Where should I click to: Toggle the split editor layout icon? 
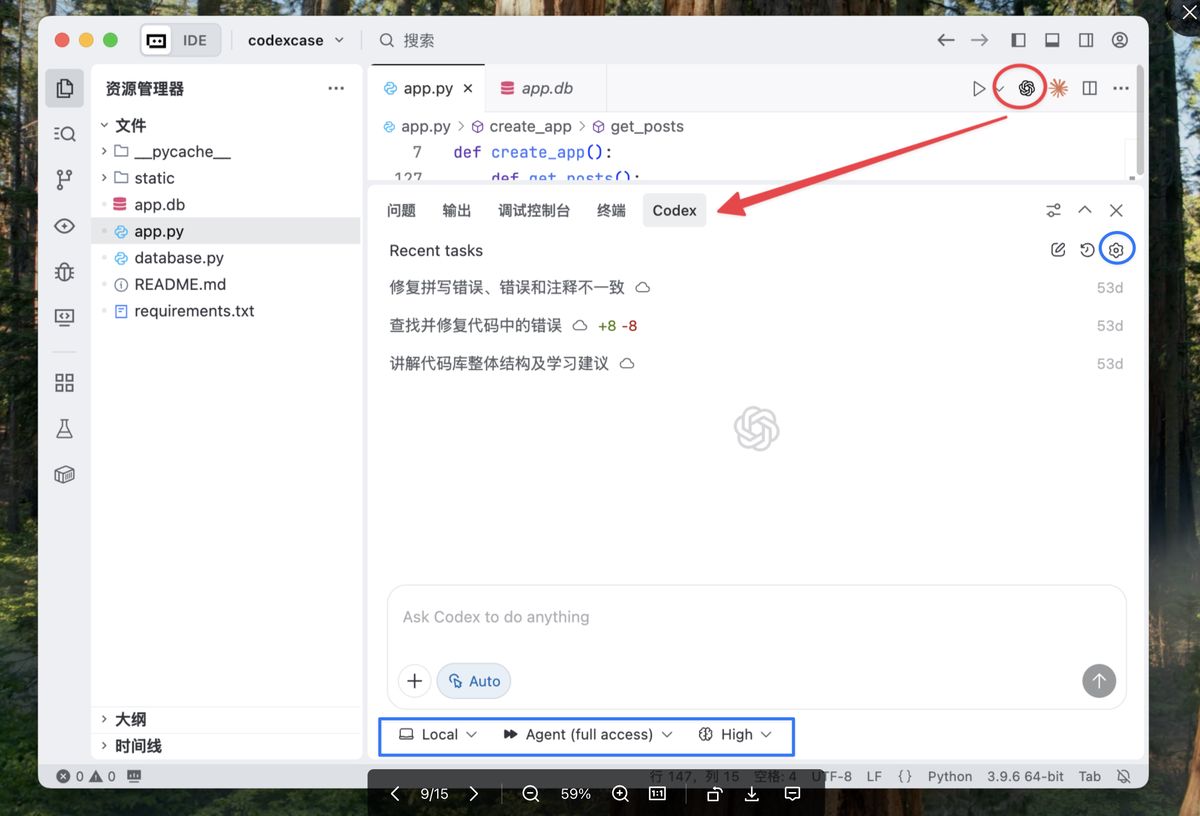click(1090, 88)
